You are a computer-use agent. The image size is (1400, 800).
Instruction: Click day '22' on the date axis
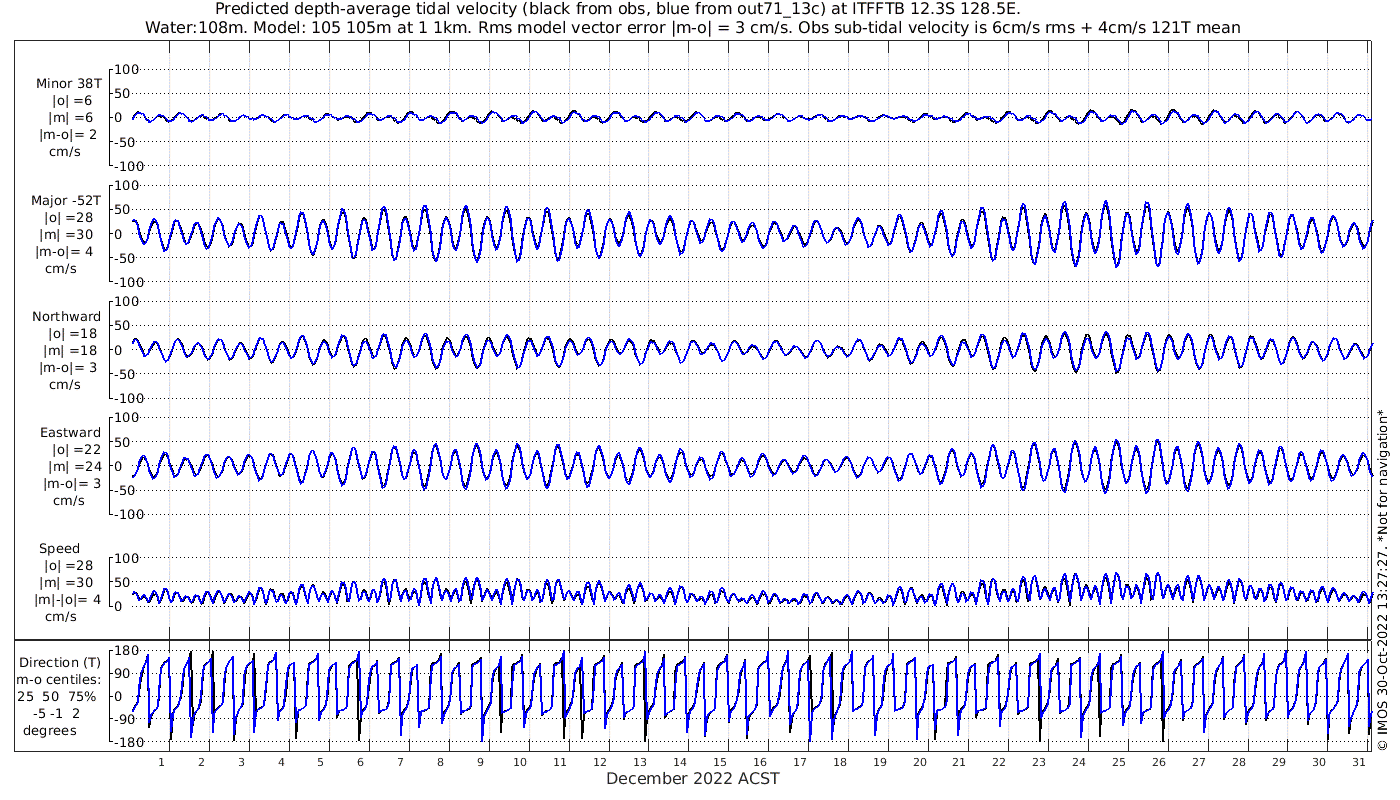point(999,761)
